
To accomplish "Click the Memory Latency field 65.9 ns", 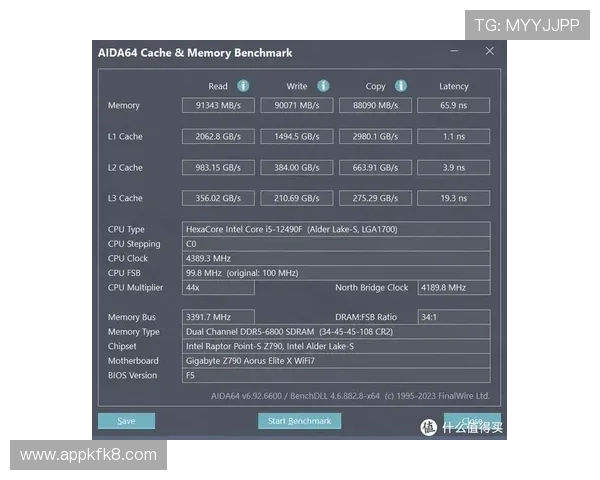I will [x=453, y=105].
